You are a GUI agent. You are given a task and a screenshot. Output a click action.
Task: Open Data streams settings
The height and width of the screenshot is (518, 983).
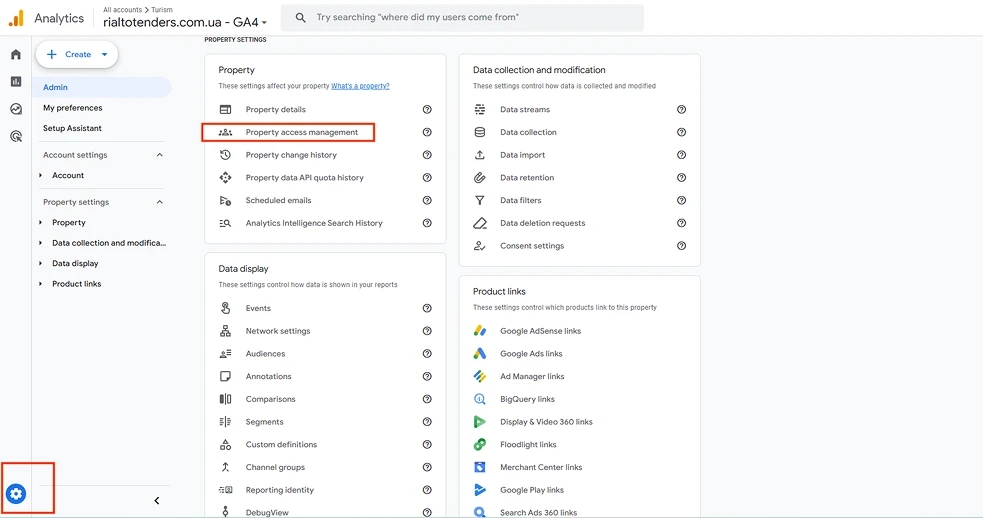point(525,109)
